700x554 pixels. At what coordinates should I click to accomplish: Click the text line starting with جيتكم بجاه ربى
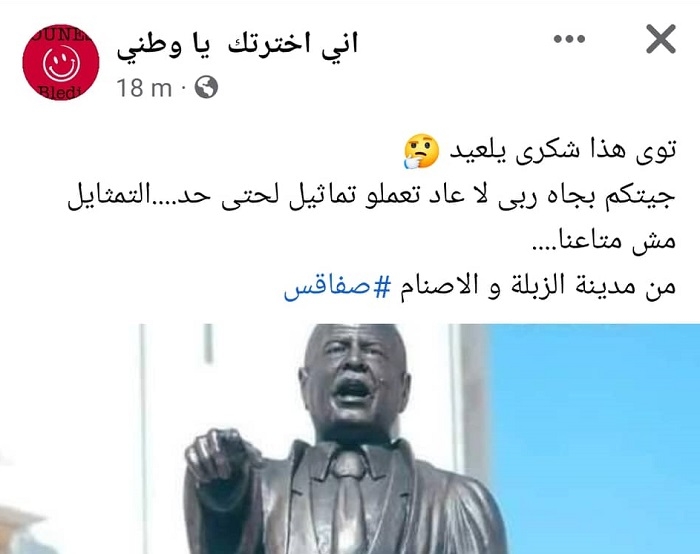pyautogui.click(x=371, y=196)
